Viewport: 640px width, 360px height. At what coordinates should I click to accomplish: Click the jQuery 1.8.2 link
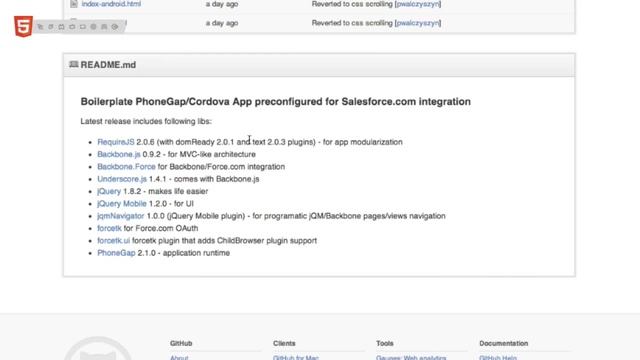click(x=109, y=191)
